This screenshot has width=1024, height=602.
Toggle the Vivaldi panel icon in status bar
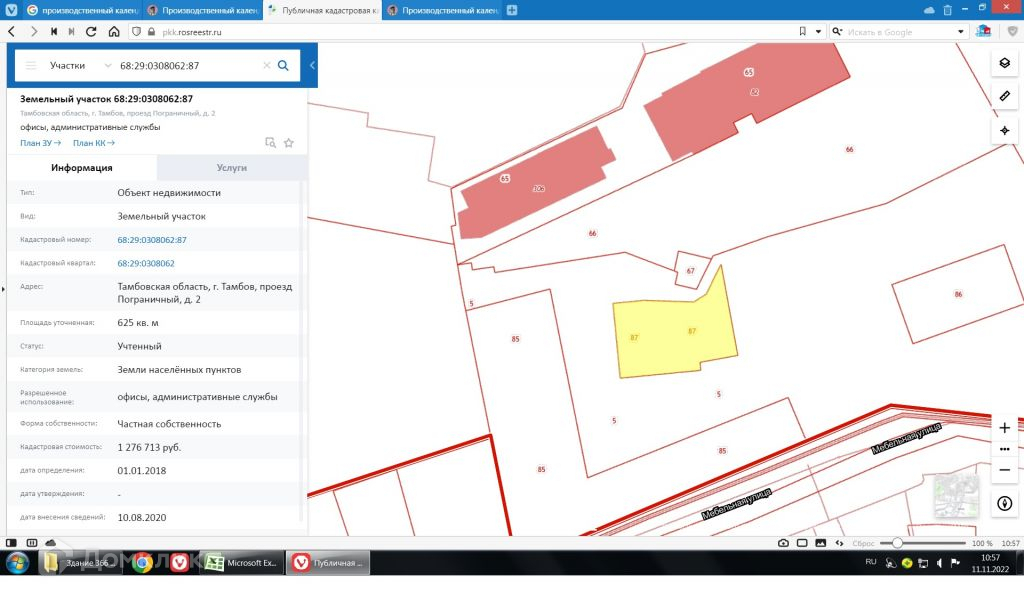11,543
